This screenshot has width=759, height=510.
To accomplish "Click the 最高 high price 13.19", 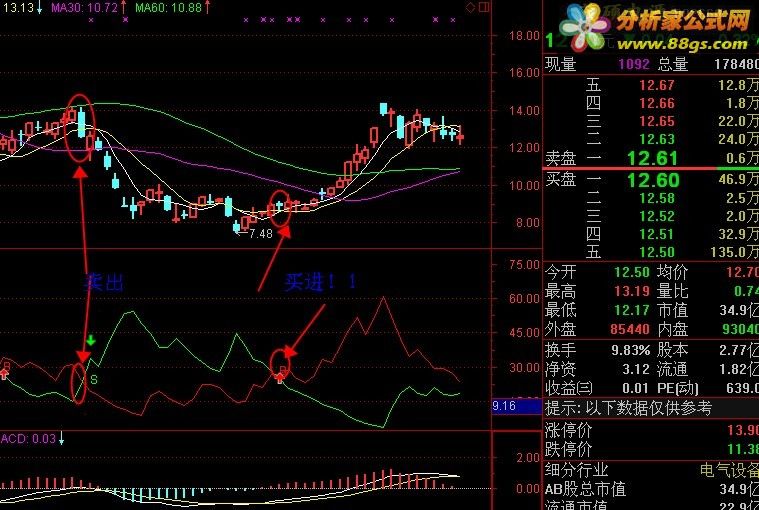I will point(632,291).
